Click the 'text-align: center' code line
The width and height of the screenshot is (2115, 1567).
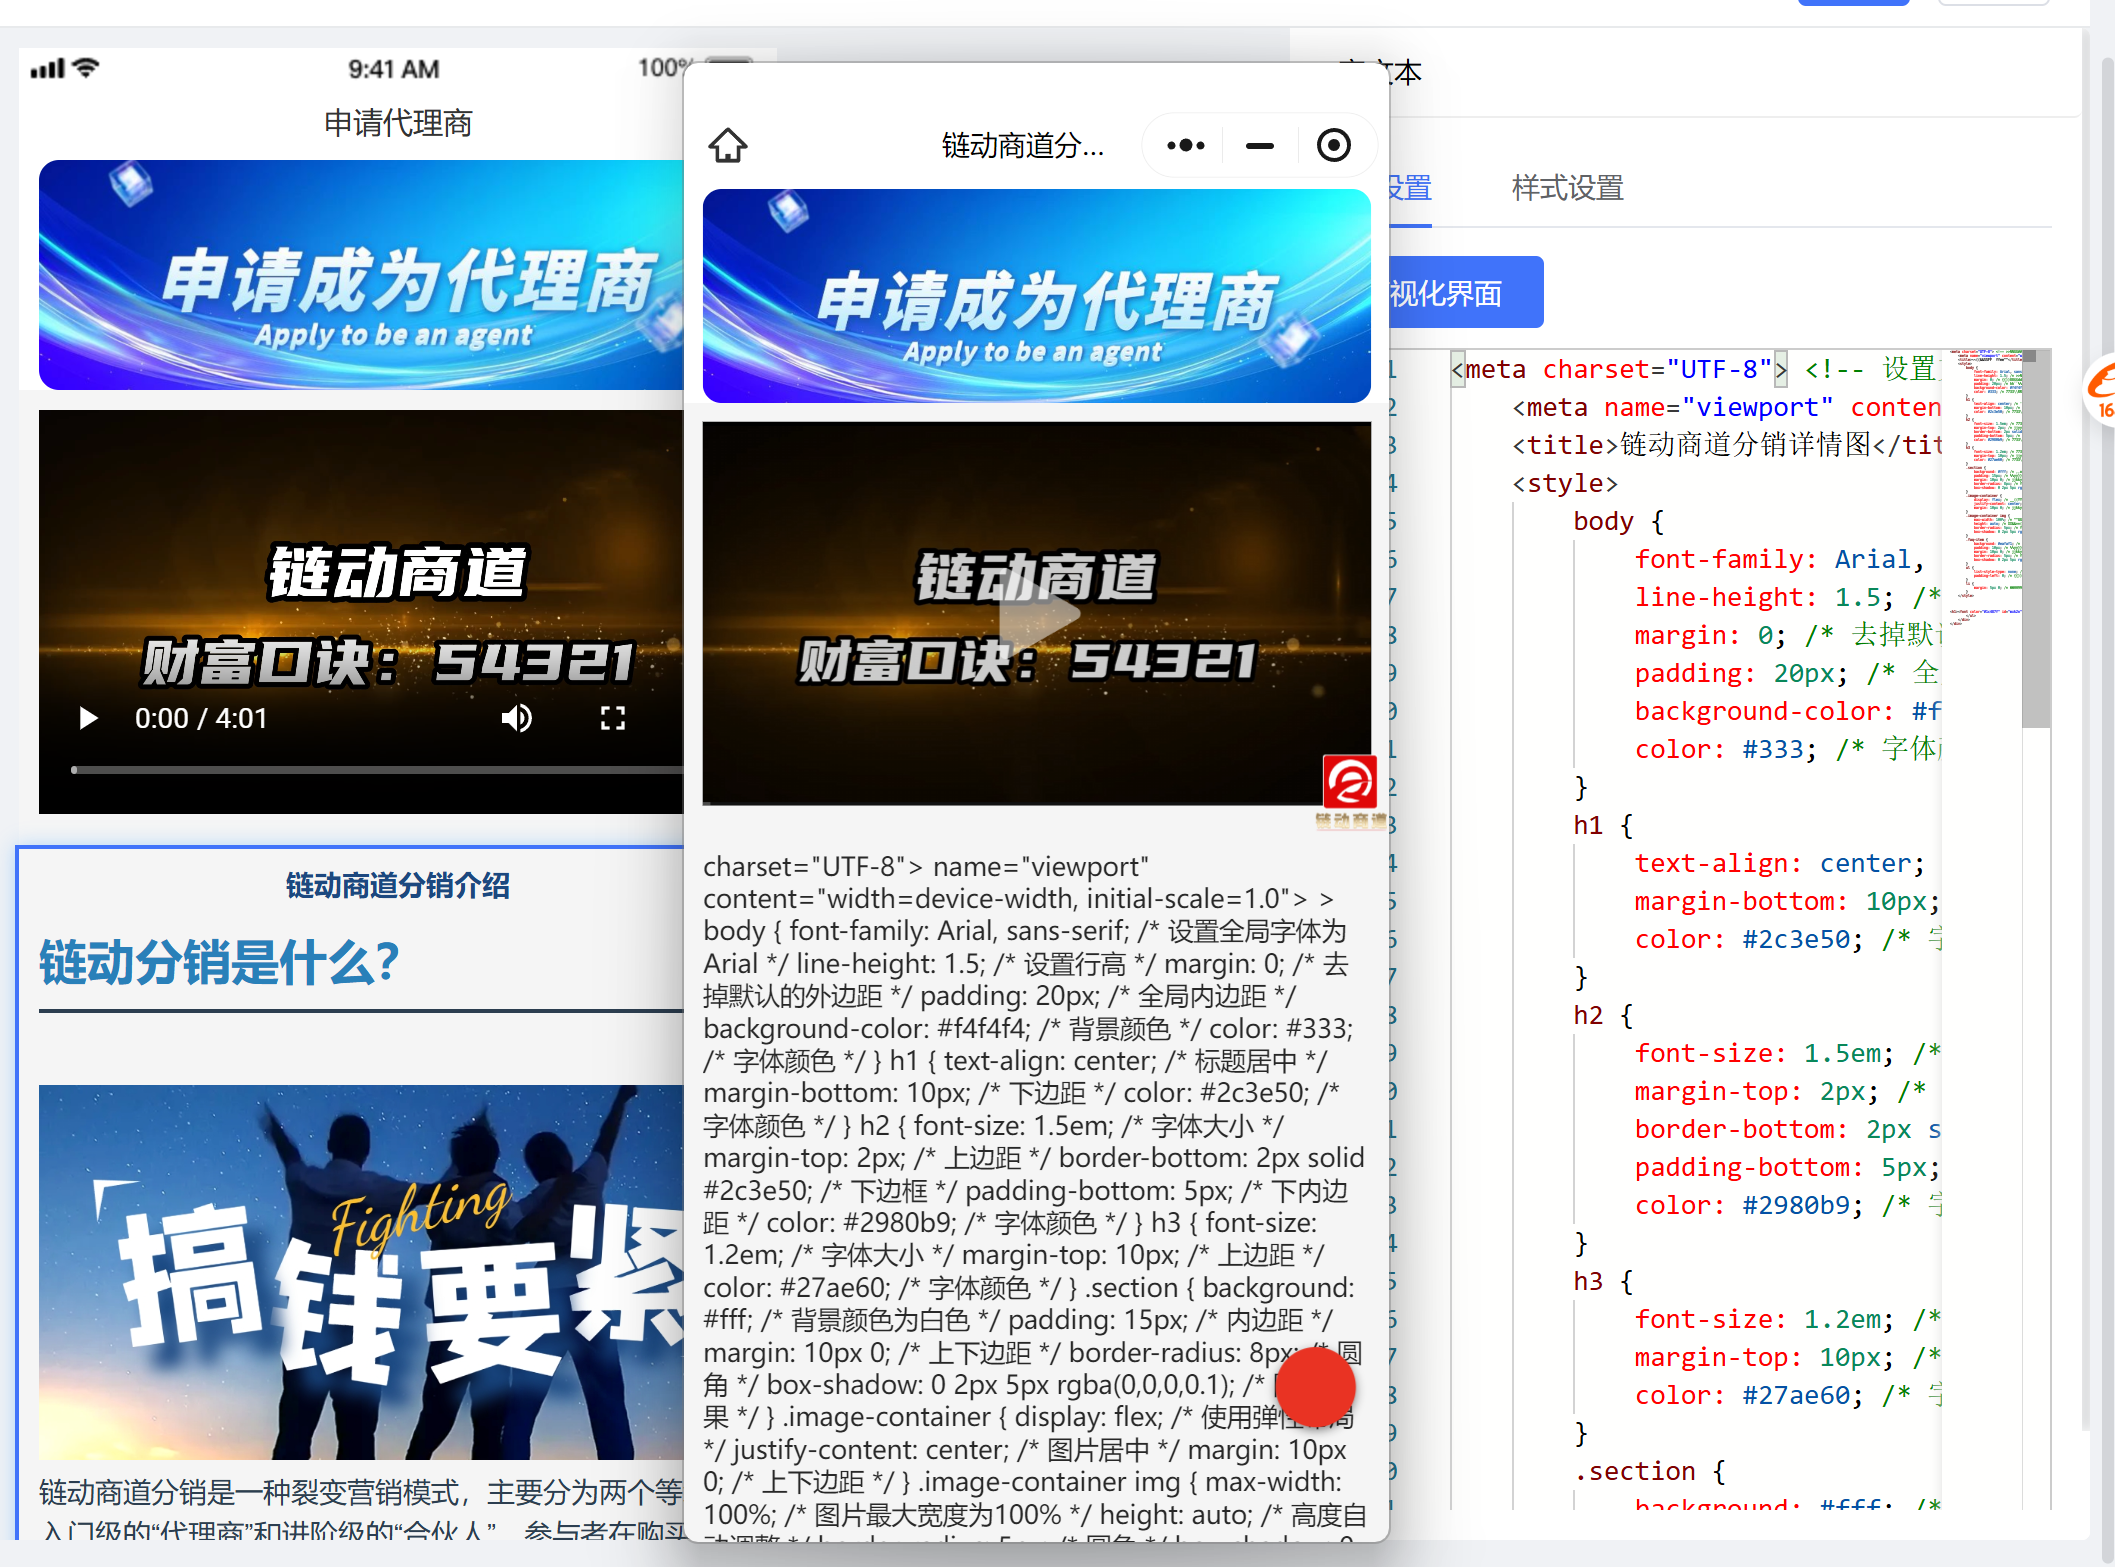(x=1779, y=863)
